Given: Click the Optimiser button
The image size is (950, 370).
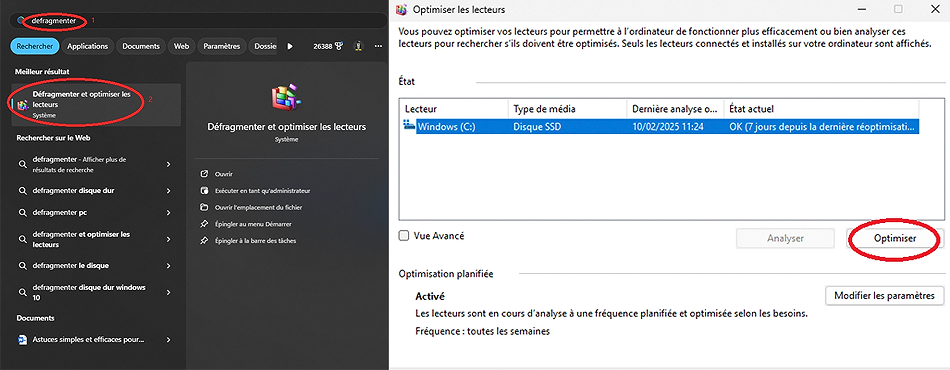Looking at the screenshot, I should [x=895, y=239].
